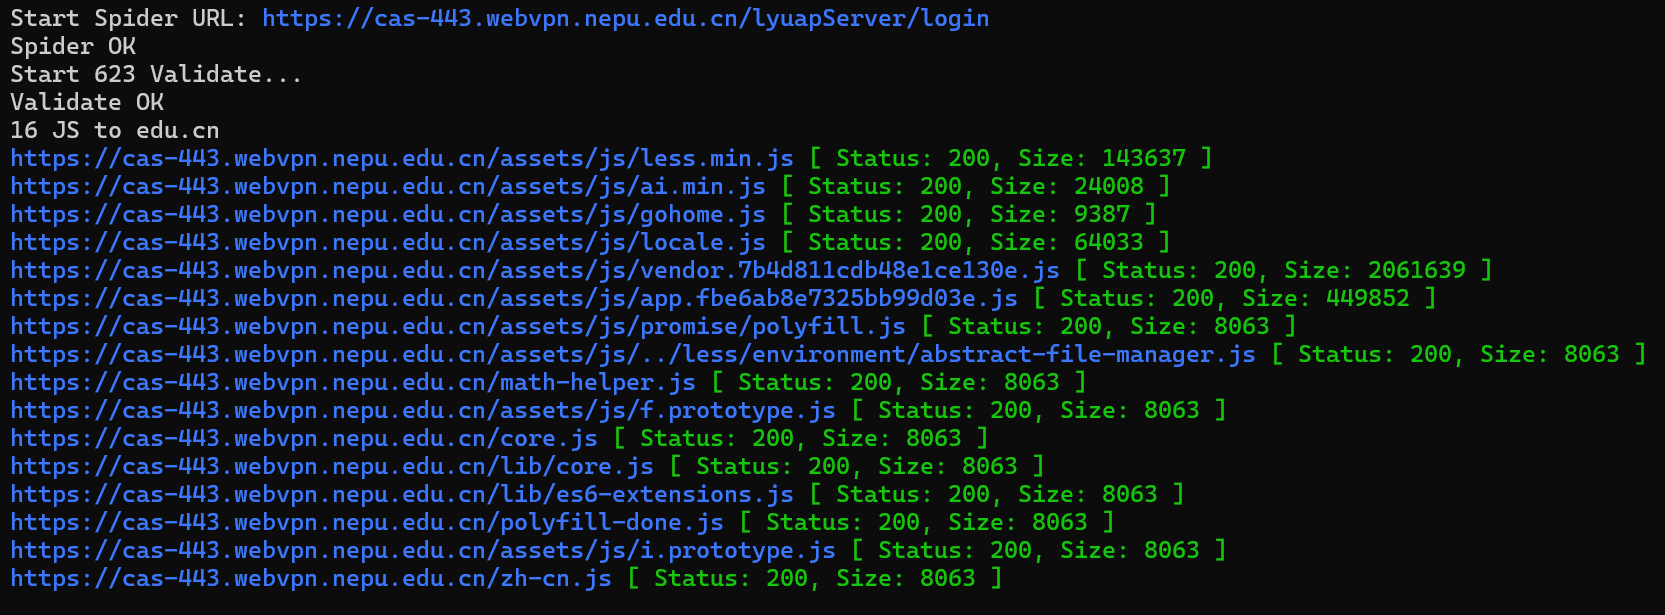Follow the zh-cn.js link
Image resolution: width=1665 pixels, height=615 pixels.
coord(311,579)
